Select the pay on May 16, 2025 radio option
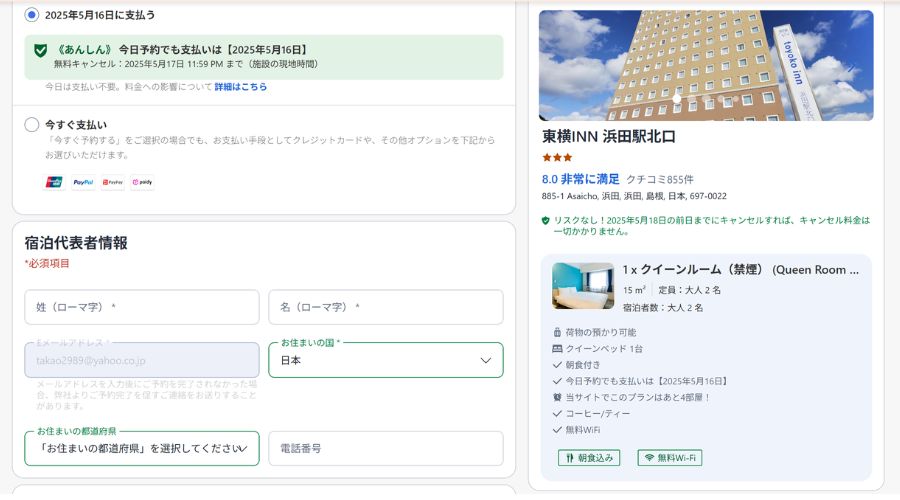The height and width of the screenshot is (500, 900). pyautogui.click(x=32, y=15)
